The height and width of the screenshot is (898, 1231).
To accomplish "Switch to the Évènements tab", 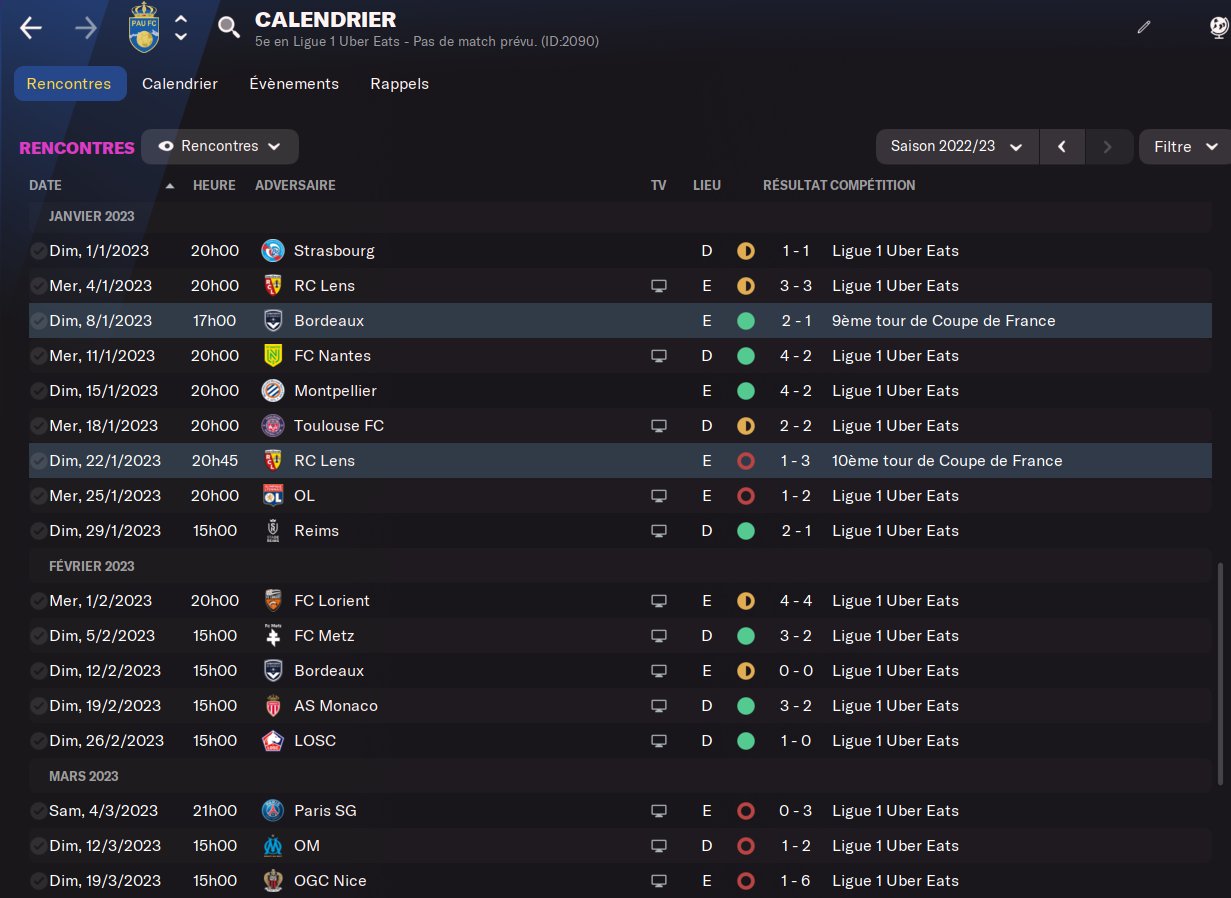I will [x=294, y=84].
